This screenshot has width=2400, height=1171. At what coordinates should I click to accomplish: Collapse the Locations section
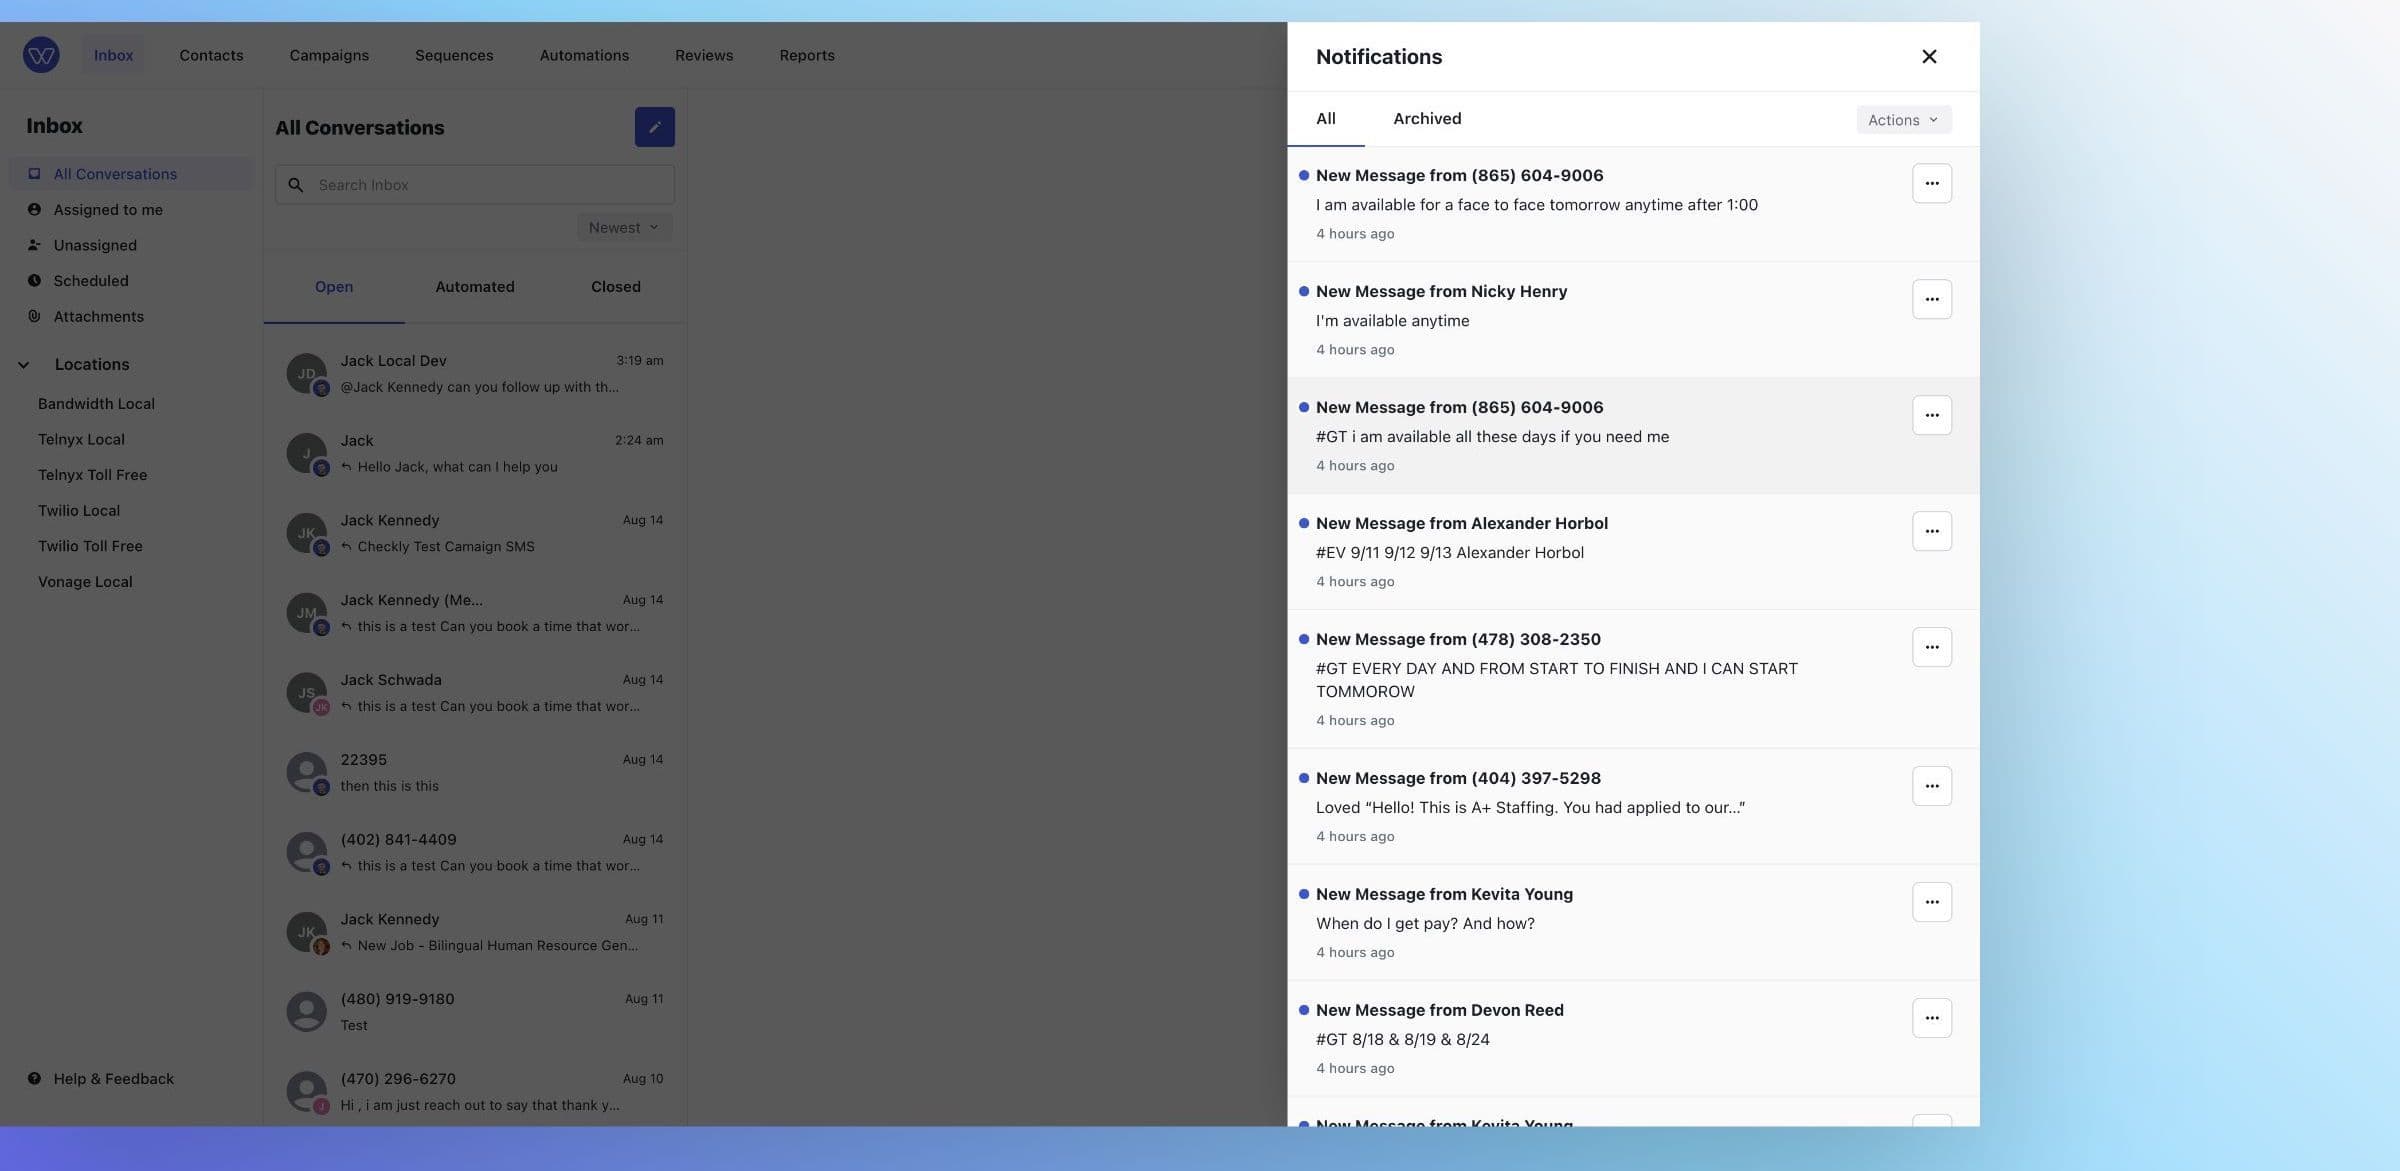pos(24,364)
